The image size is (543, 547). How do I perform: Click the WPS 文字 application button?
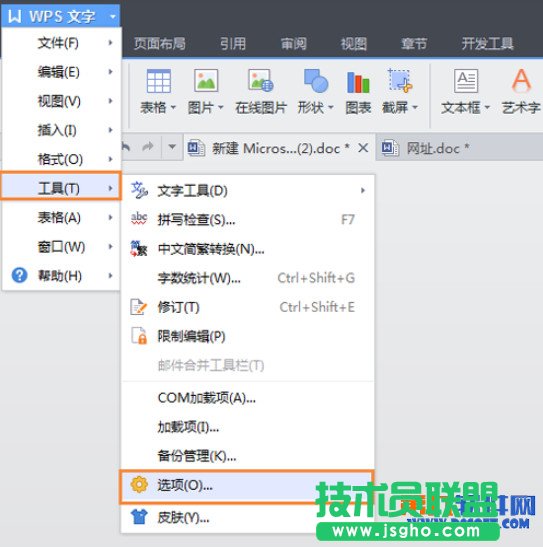pyautogui.click(x=61, y=16)
